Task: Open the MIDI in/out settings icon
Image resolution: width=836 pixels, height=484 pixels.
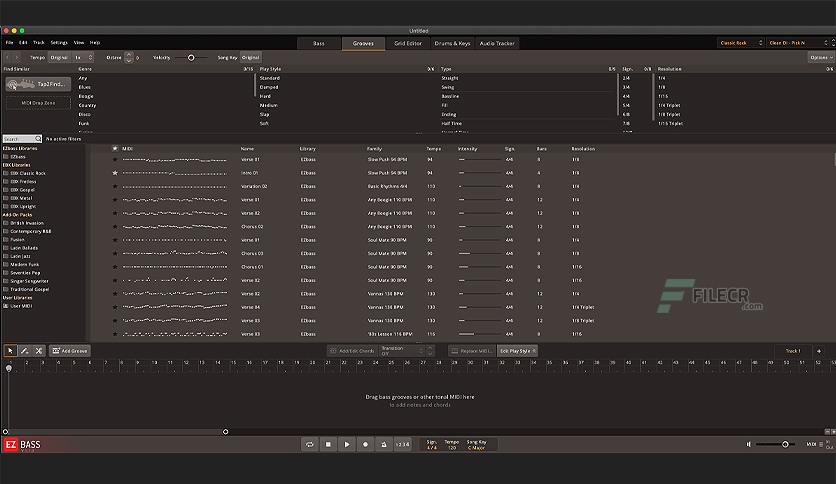Action: pyautogui.click(x=821, y=444)
